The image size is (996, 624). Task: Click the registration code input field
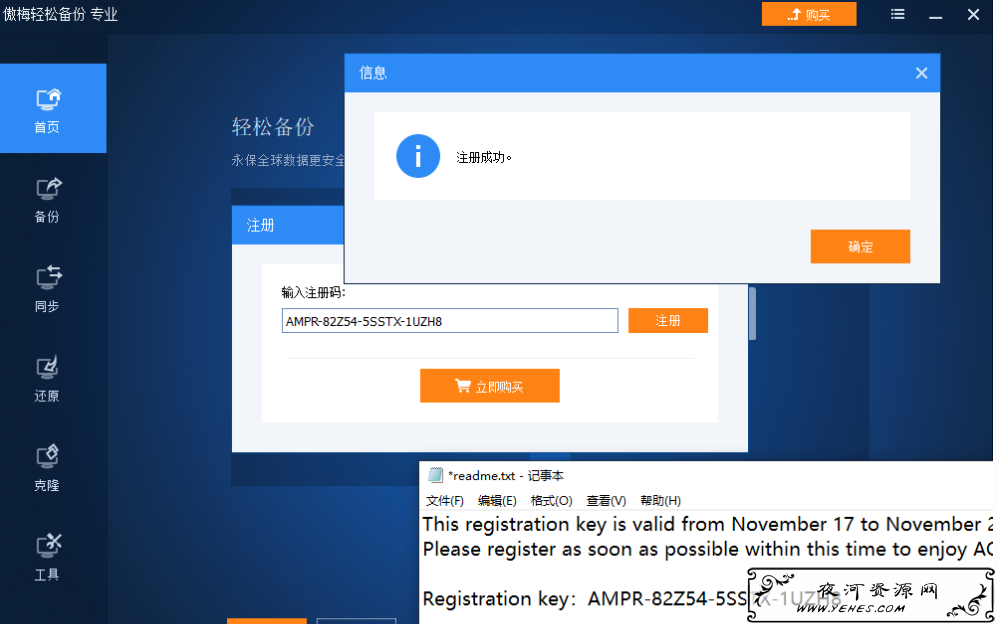450,321
